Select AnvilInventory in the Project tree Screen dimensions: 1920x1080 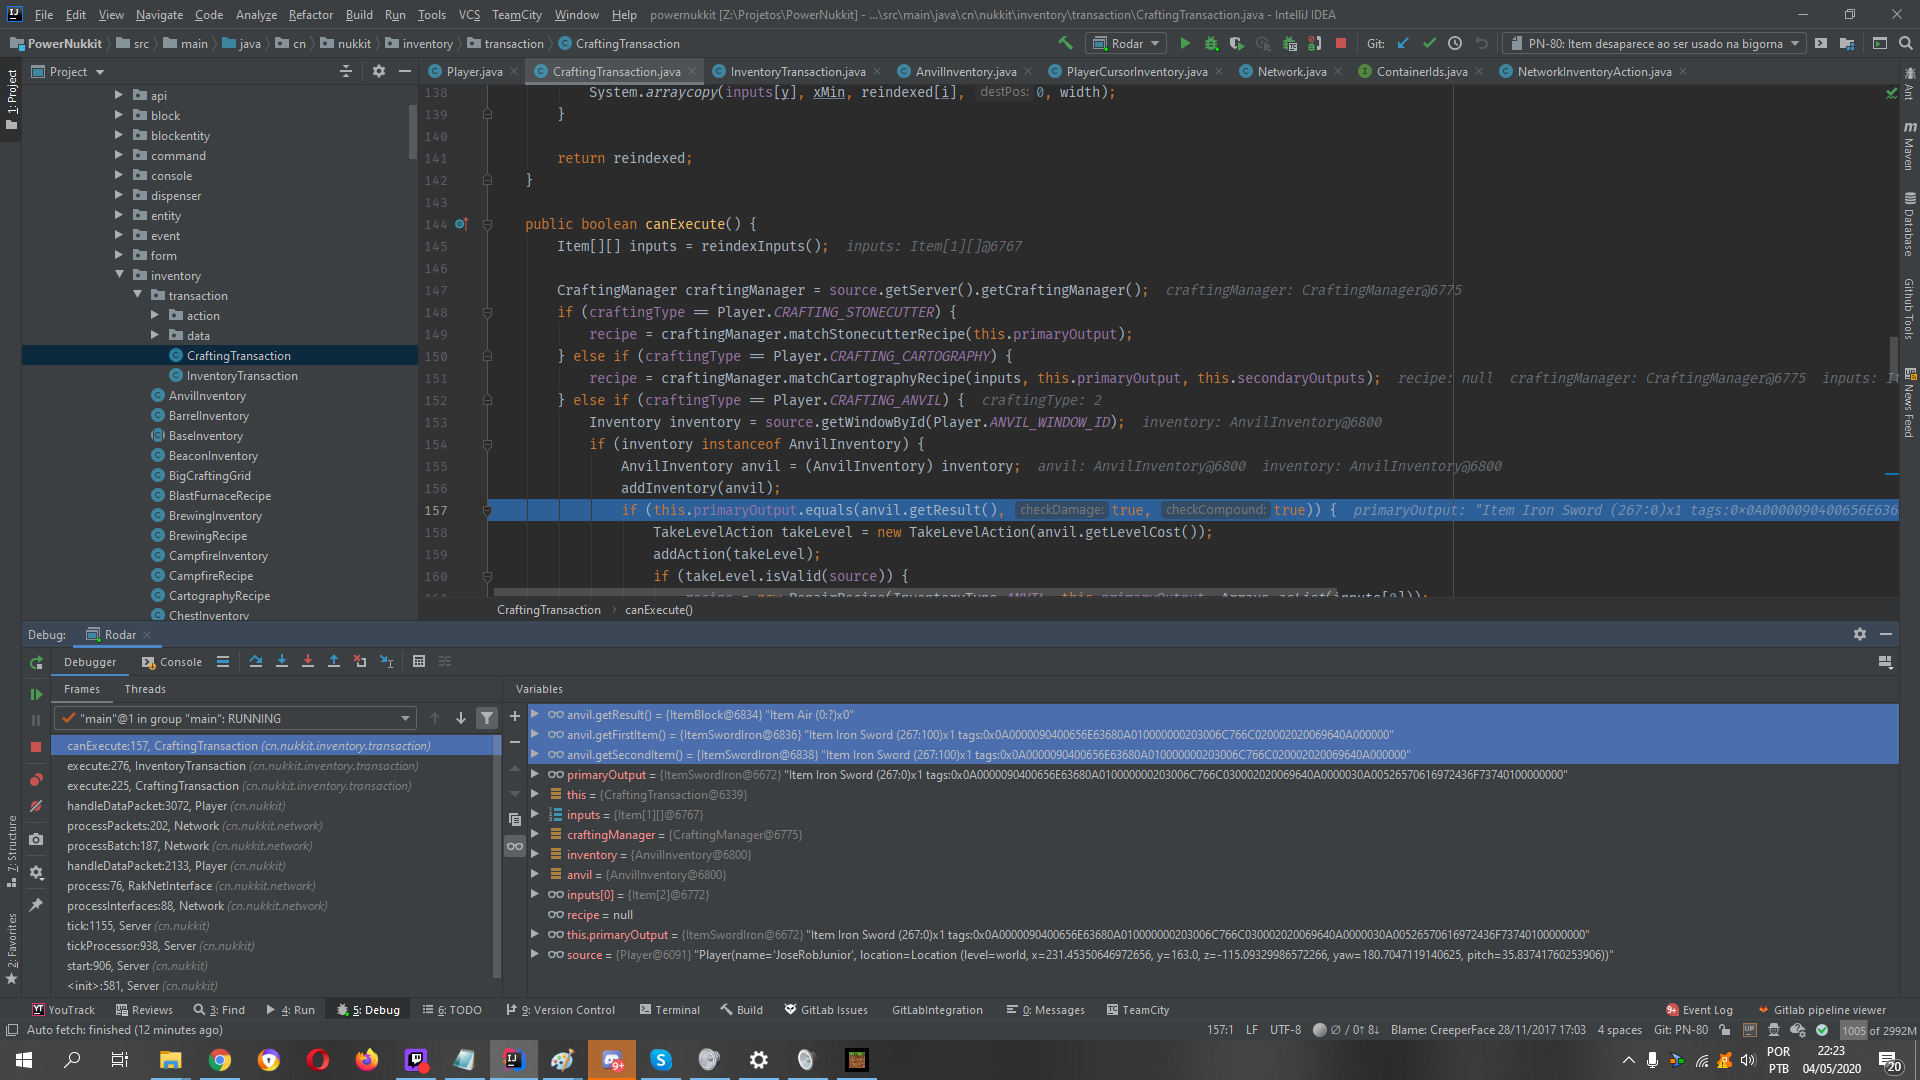pos(207,395)
